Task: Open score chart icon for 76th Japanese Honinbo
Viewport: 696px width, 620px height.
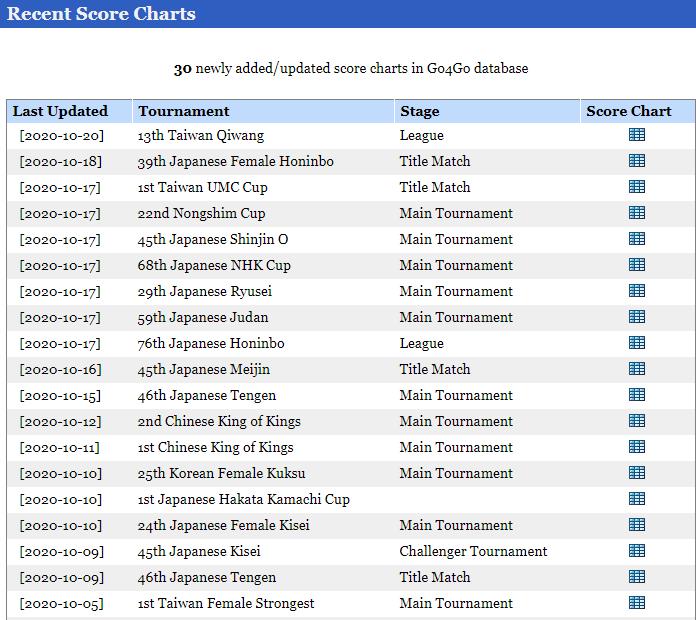Action: click(637, 343)
